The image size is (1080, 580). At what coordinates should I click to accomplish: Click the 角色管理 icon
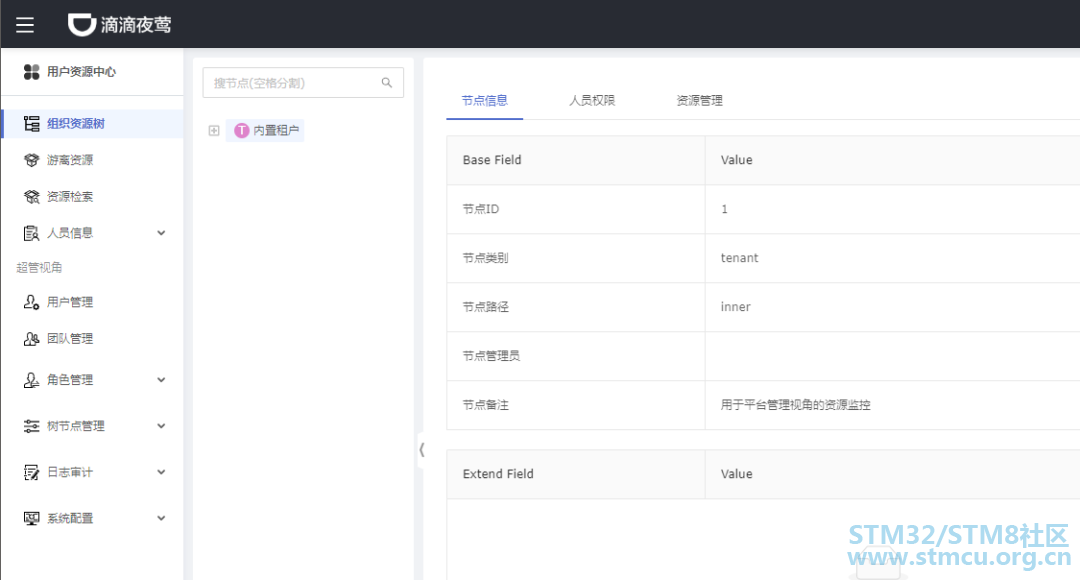point(31,380)
